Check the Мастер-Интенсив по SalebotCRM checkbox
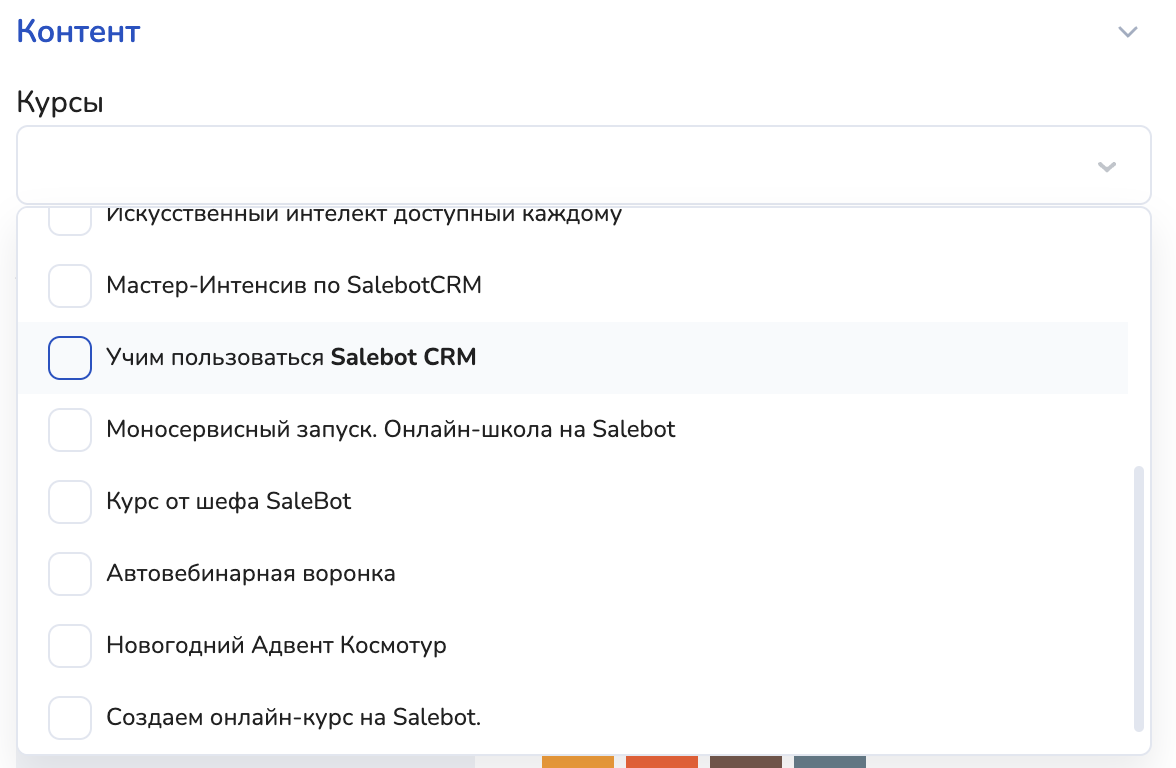Screen dimensions: 1176x768 tap(70, 285)
